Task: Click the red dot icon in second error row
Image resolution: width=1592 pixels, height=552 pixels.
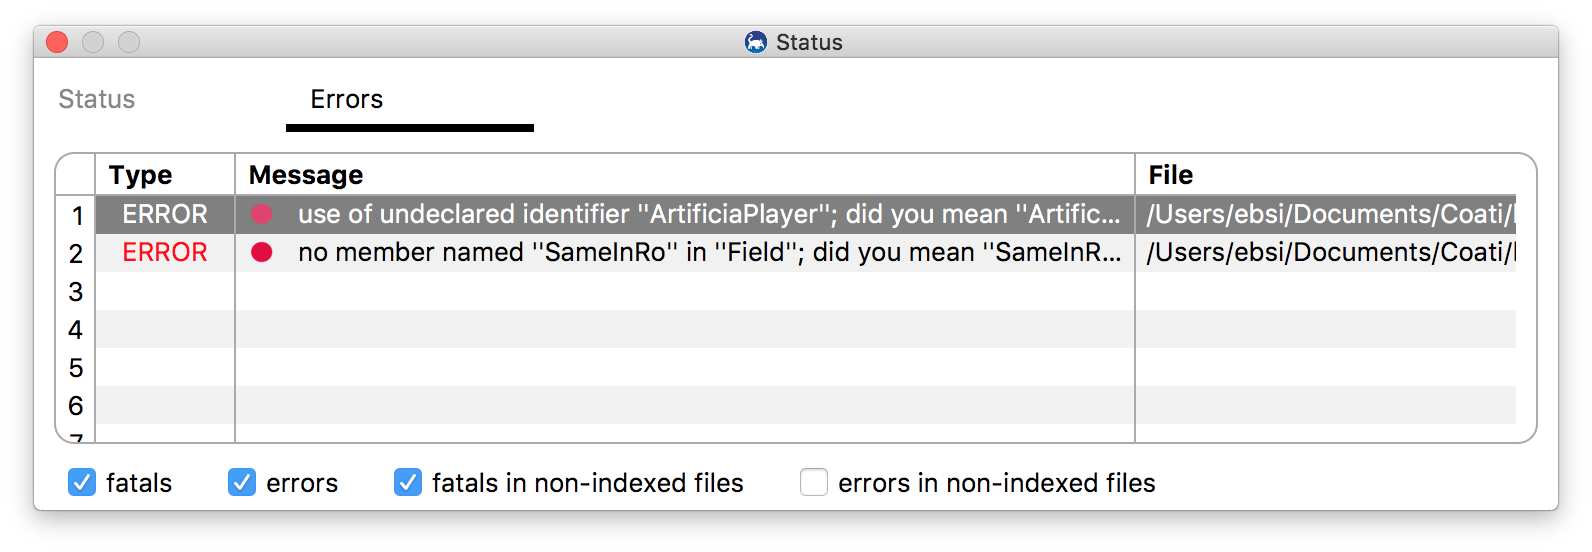Action: point(262,252)
